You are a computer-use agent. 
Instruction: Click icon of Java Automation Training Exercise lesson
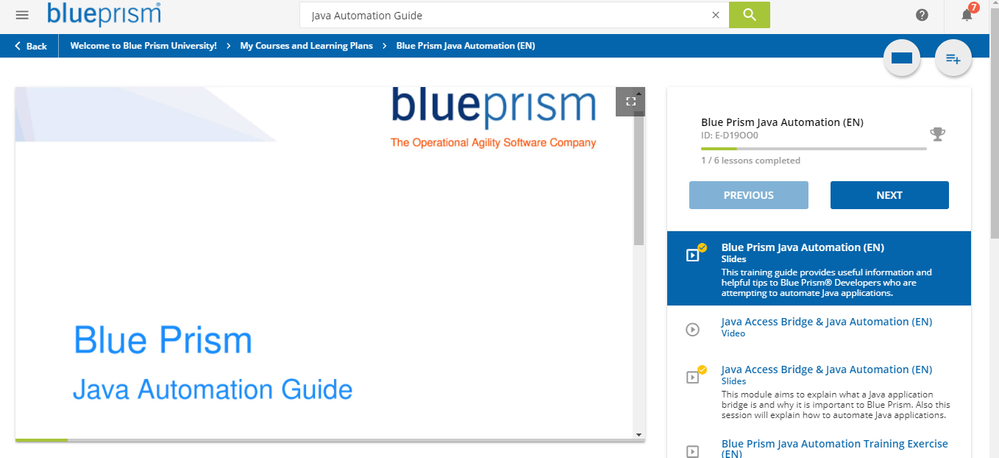tap(692, 451)
